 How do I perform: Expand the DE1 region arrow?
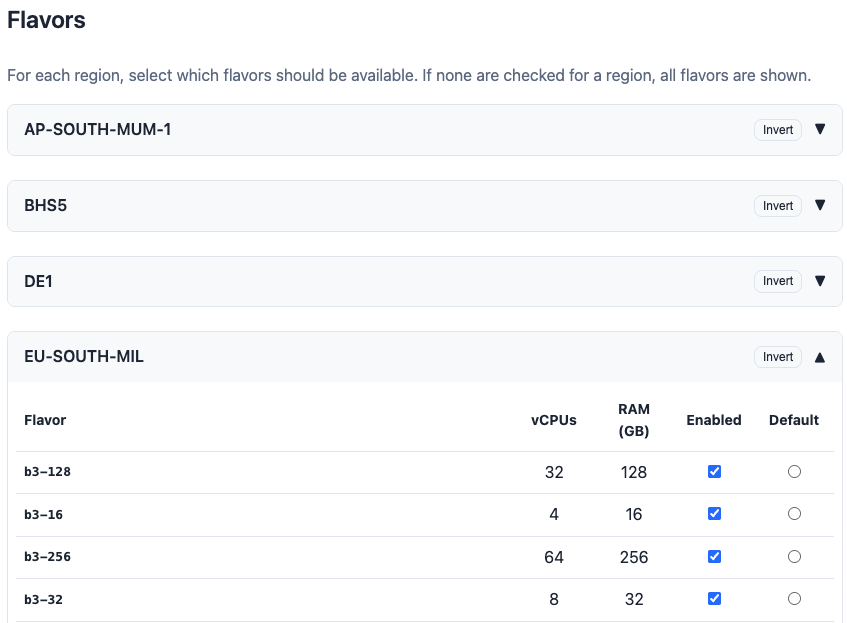pos(820,281)
